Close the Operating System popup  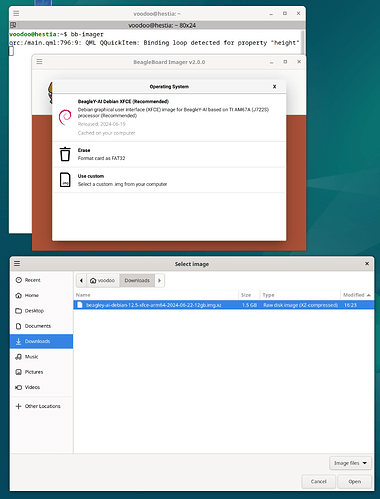pos(274,87)
